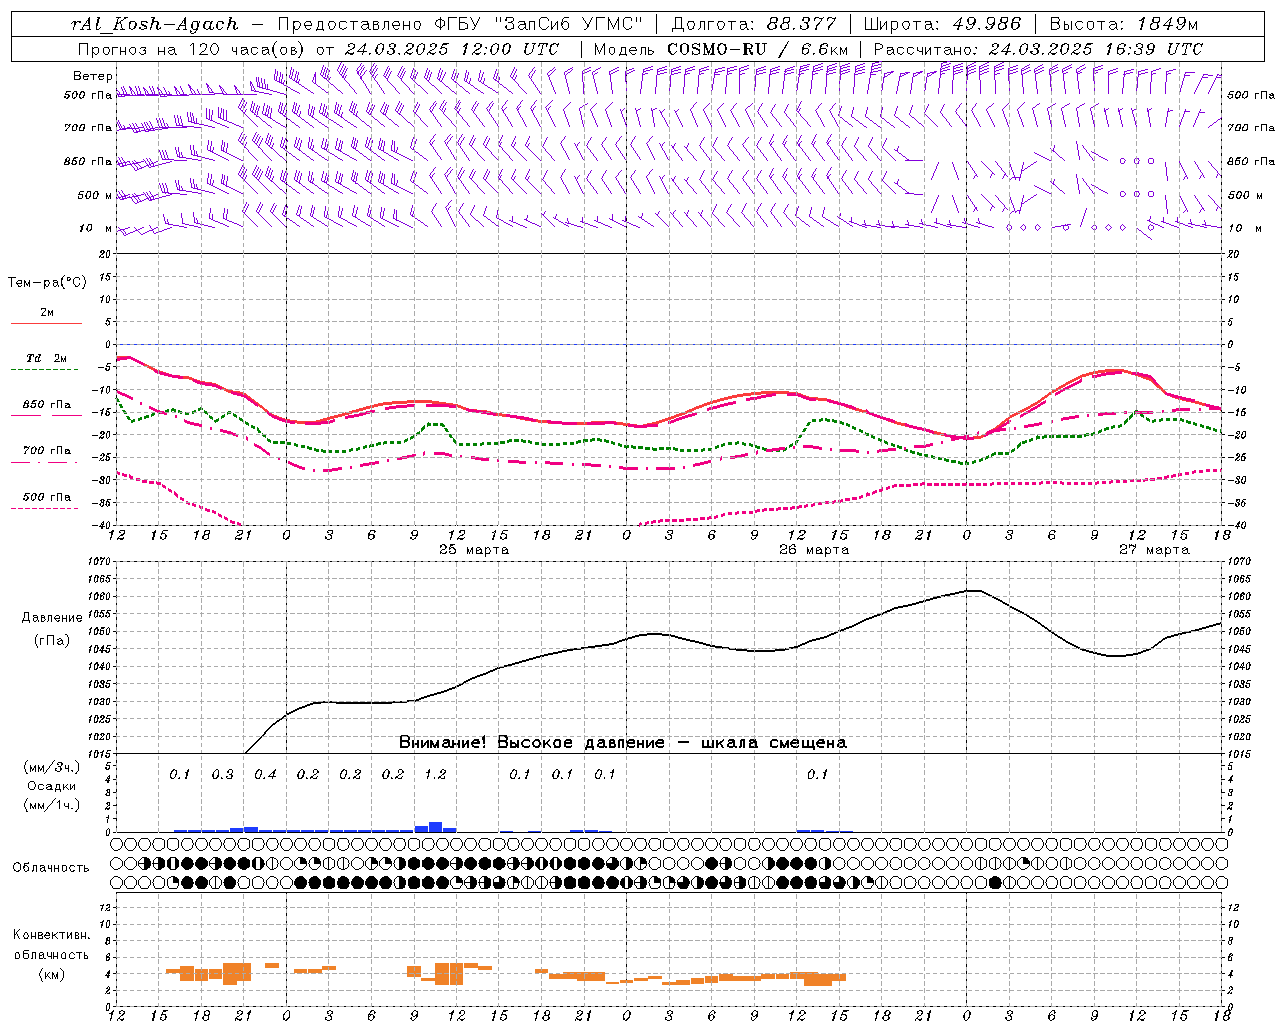
Task: Click the Тем-ра(°C) panel label
Action: 47,283
